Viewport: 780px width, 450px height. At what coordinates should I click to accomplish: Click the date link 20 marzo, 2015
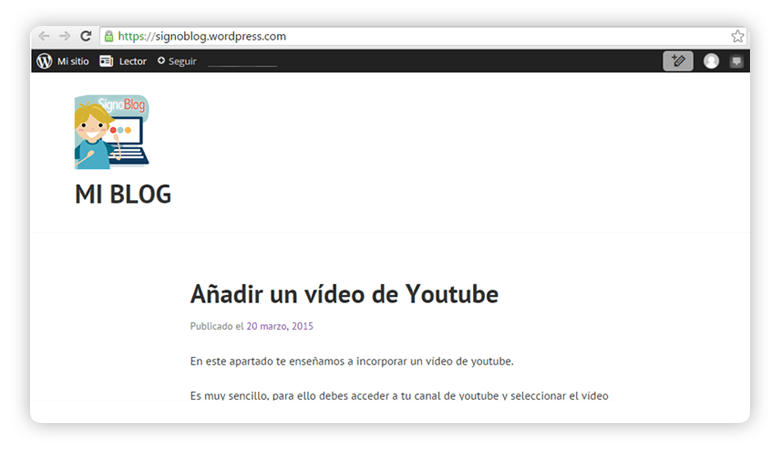pyautogui.click(x=280, y=326)
